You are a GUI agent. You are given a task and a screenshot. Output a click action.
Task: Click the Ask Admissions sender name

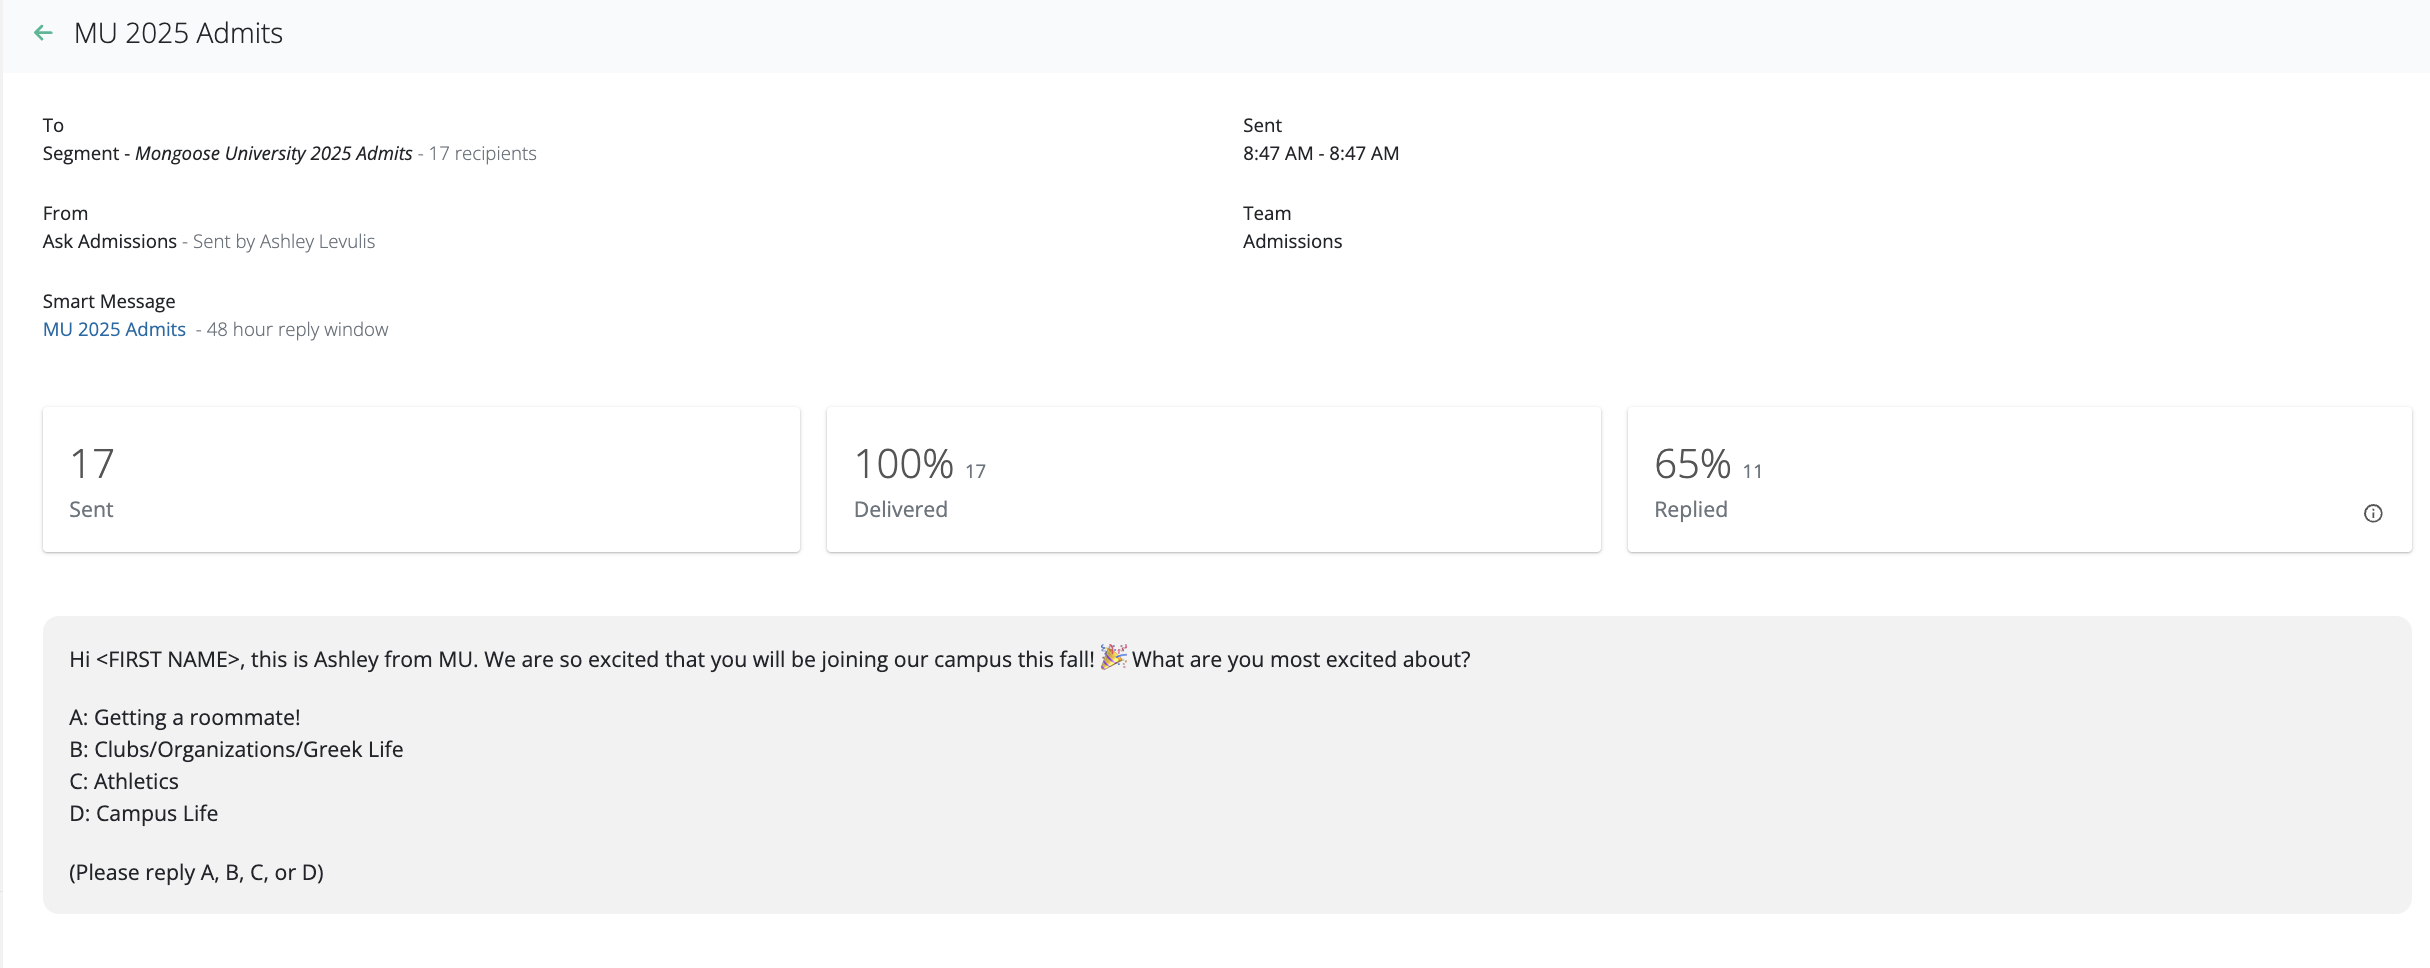pyautogui.click(x=109, y=242)
